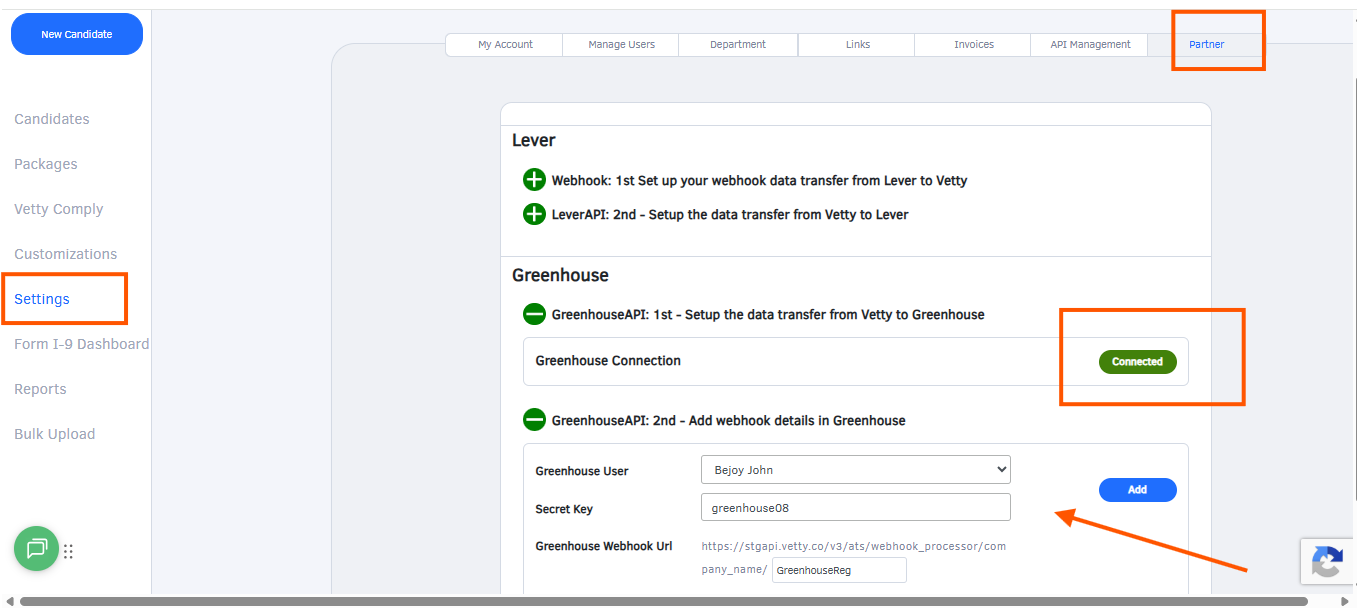Switch to API Management tab
1357x608 pixels.
(1090, 45)
